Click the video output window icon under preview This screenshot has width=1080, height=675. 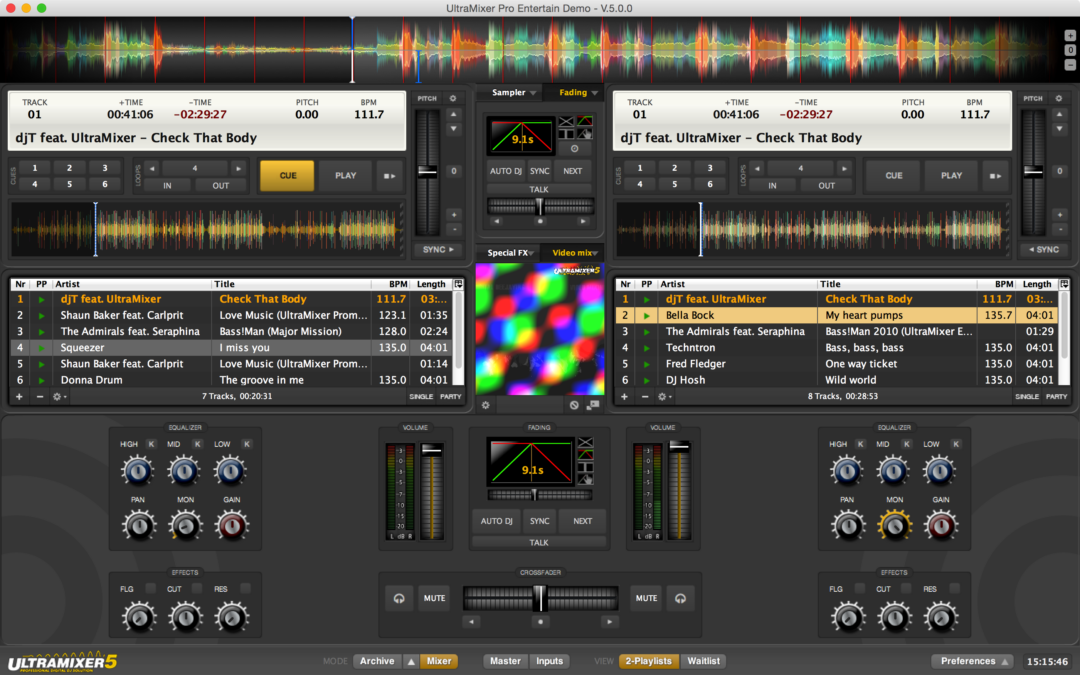coord(593,405)
